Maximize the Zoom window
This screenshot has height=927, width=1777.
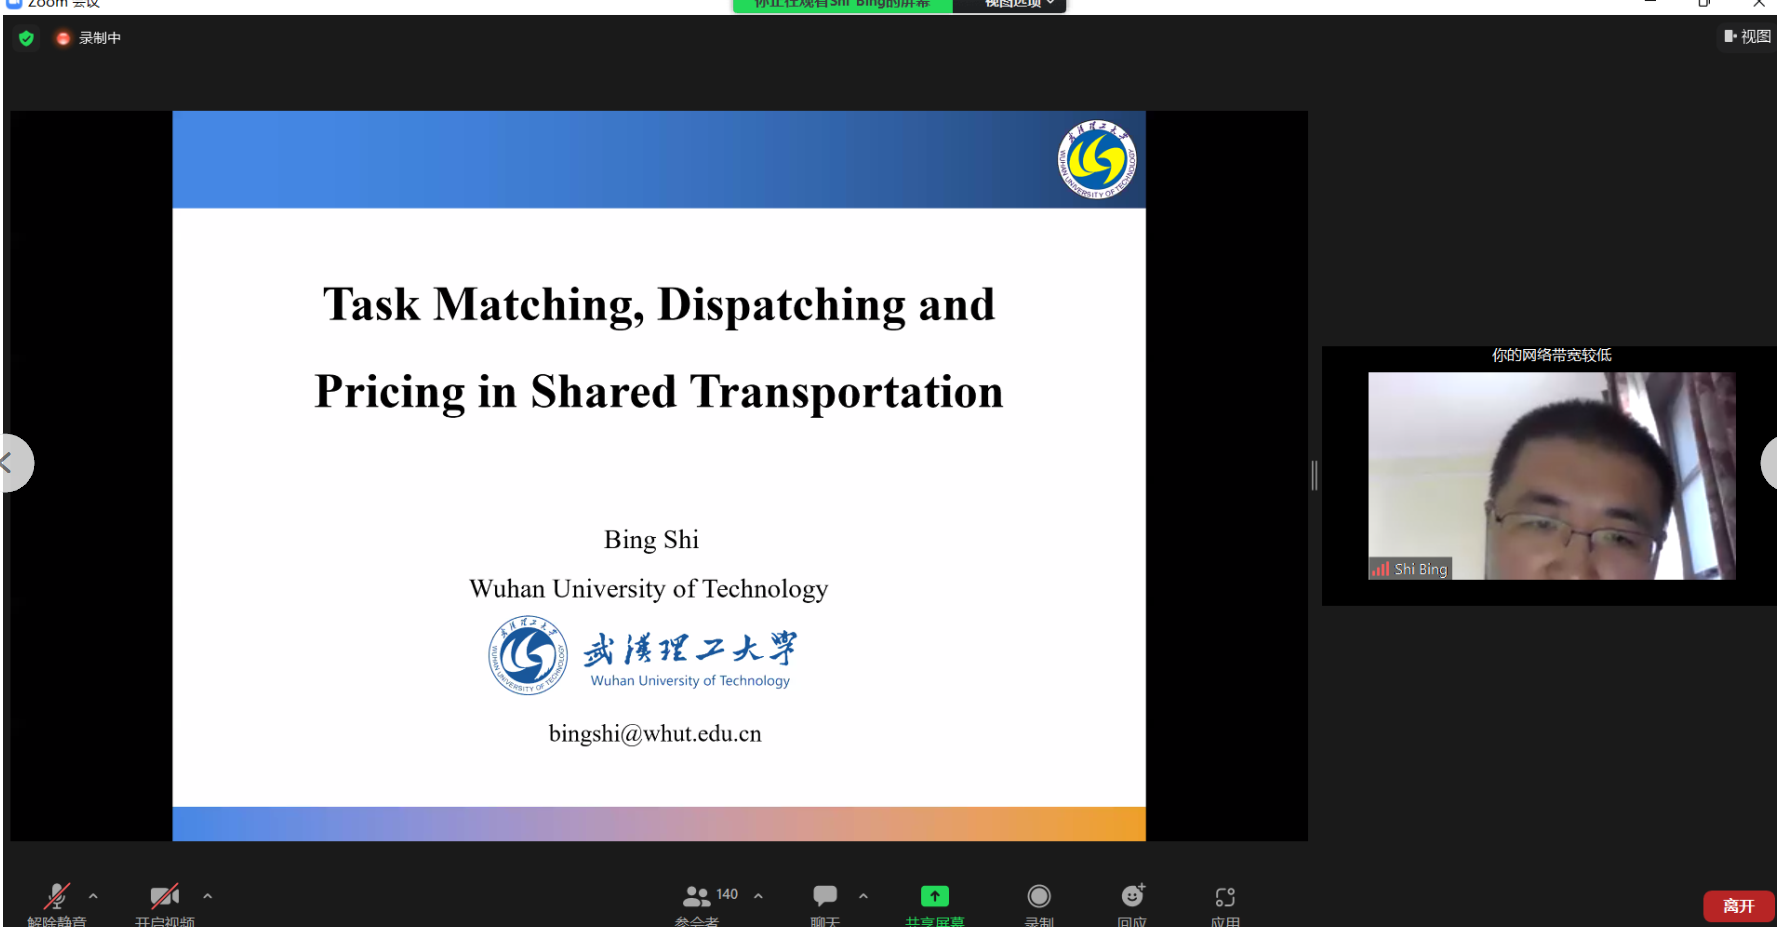tap(1704, 4)
